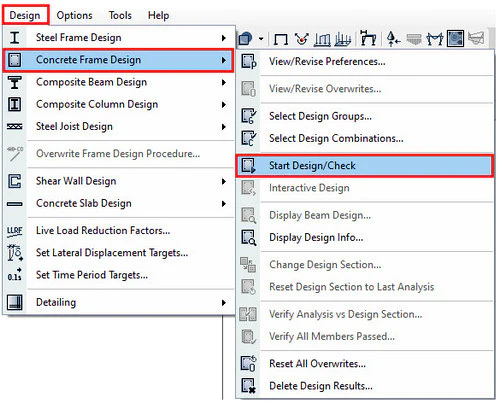The image size is (500, 404).
Task: Click the Steel Frame Design I-beam icon
Action: [x=14, y=38]
